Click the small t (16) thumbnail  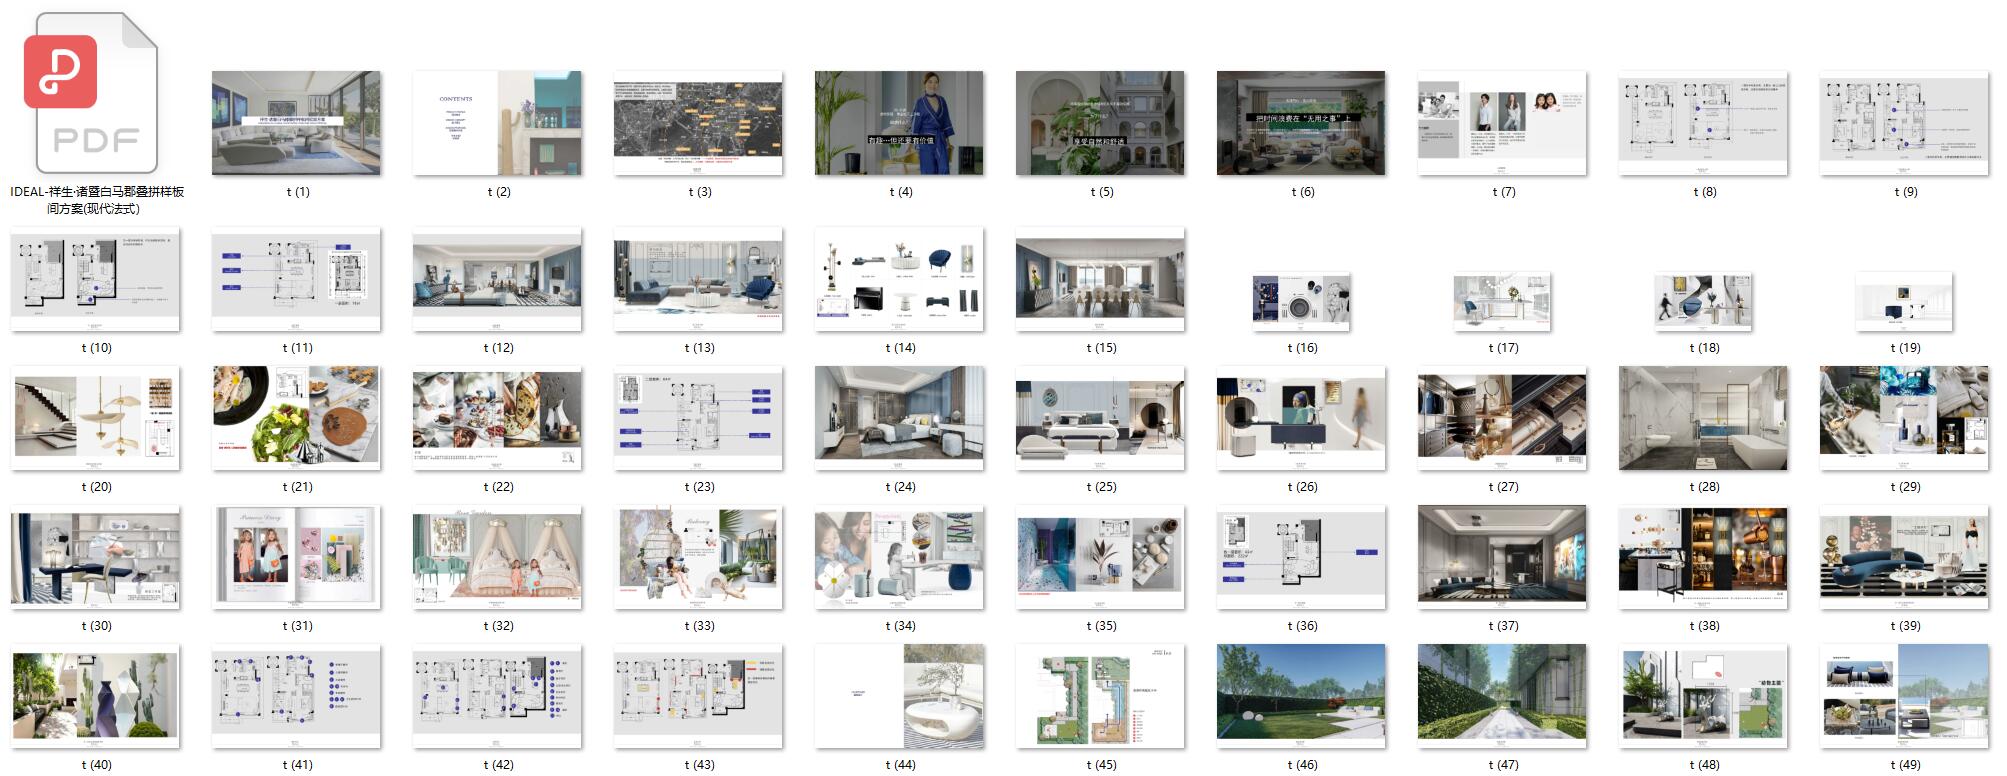click(x=1301, y=301)
